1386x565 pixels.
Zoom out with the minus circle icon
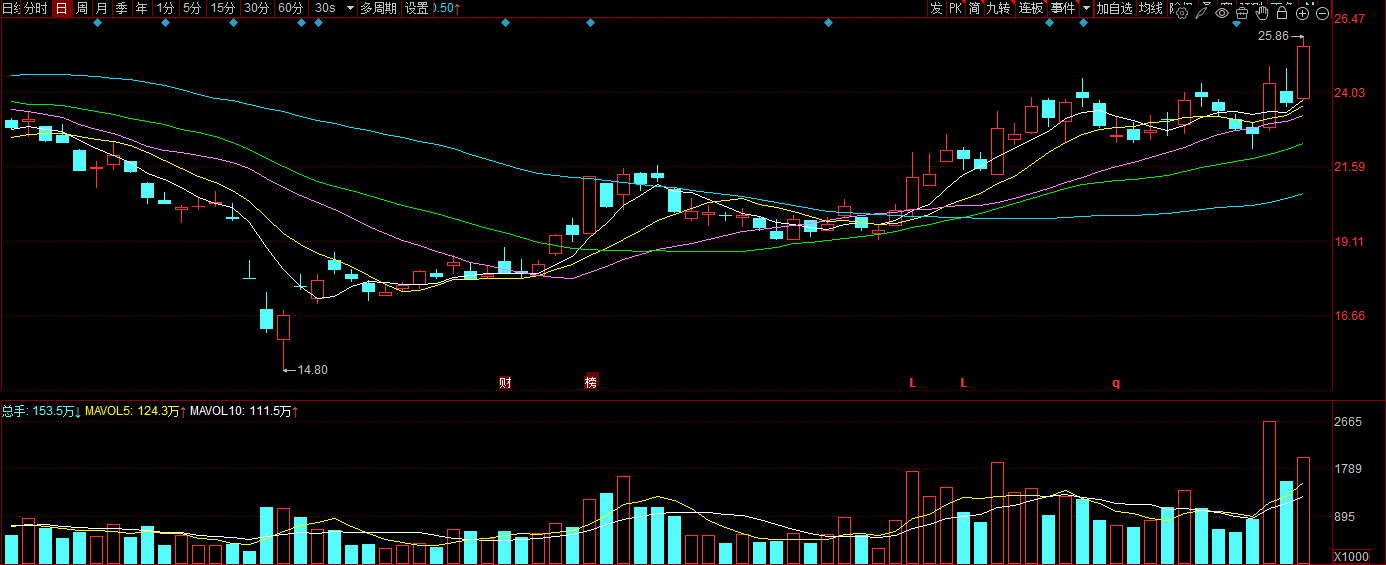[1322, 13]
